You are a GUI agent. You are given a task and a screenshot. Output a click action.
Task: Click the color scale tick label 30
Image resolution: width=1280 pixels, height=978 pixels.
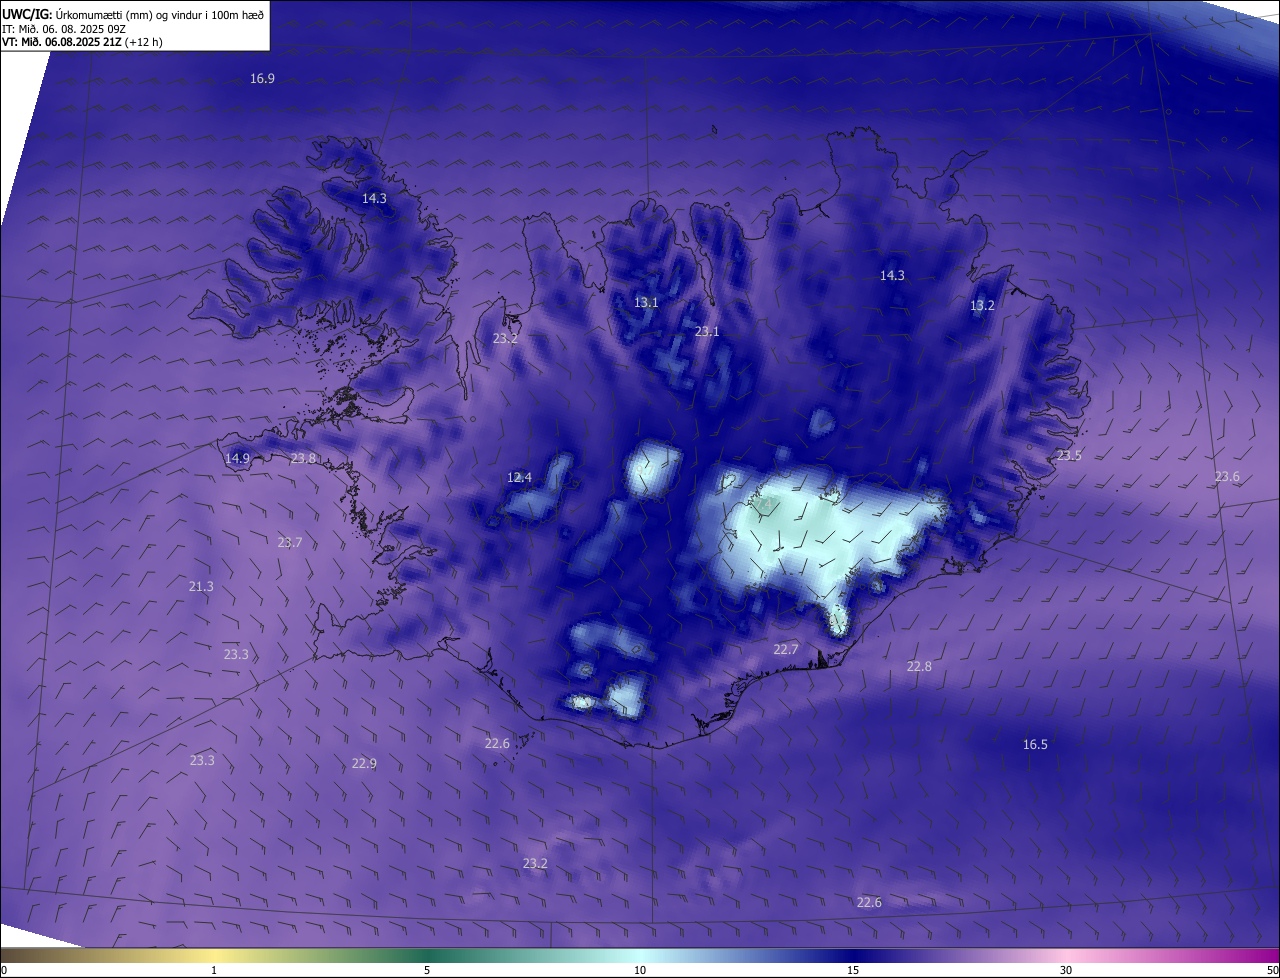tap(1066, 970)
